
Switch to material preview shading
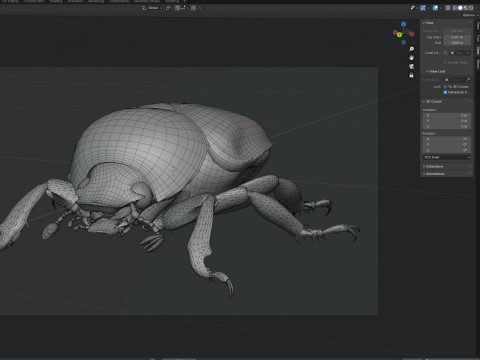[466, 8]
